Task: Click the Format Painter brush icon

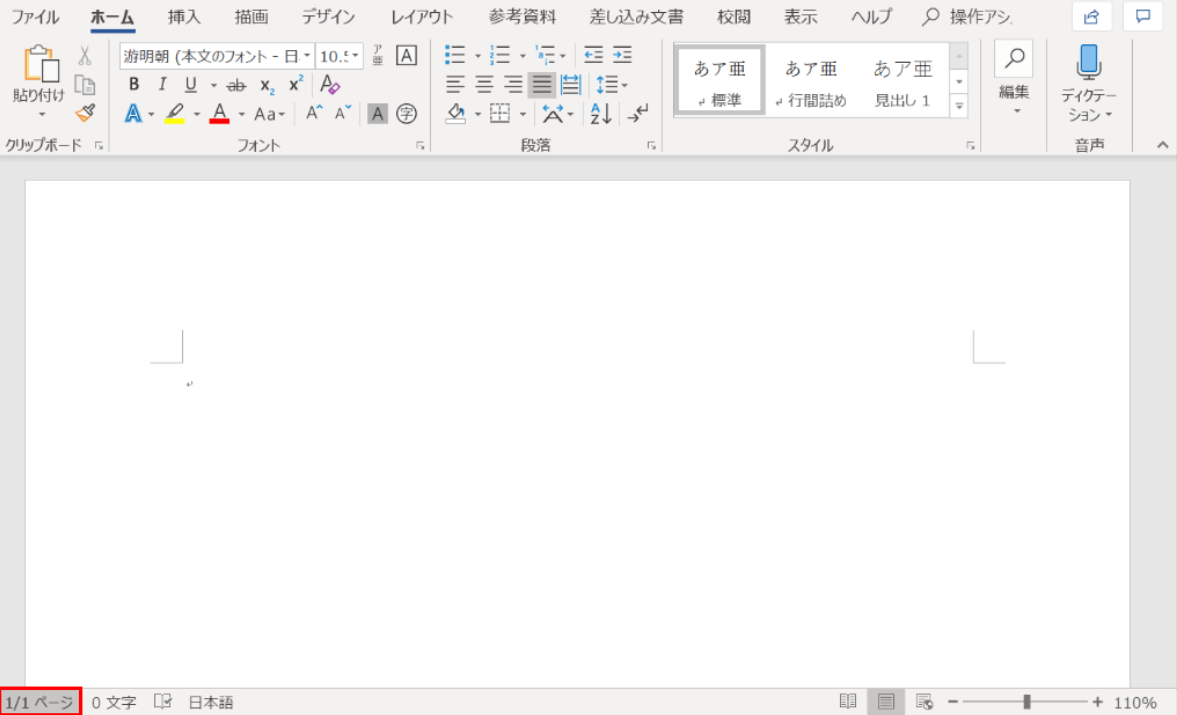Action: [85, 113]
